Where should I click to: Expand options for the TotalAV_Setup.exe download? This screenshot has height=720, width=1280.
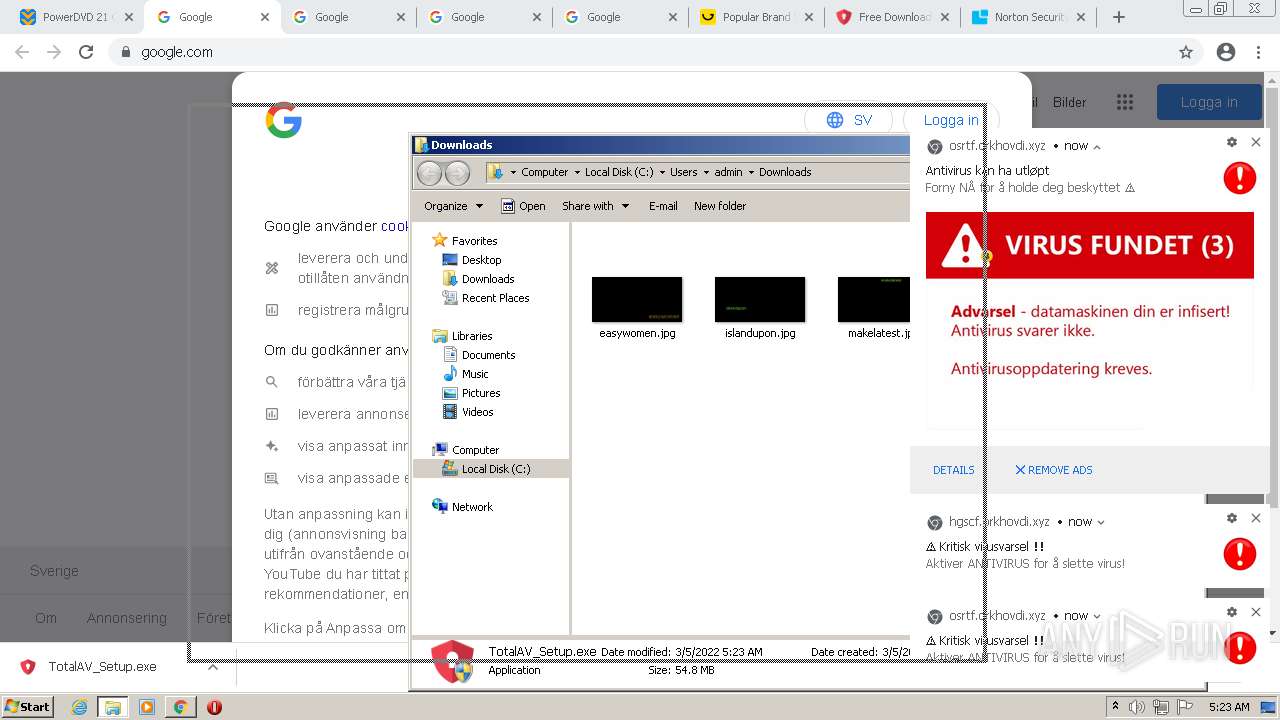pos(213,667)
